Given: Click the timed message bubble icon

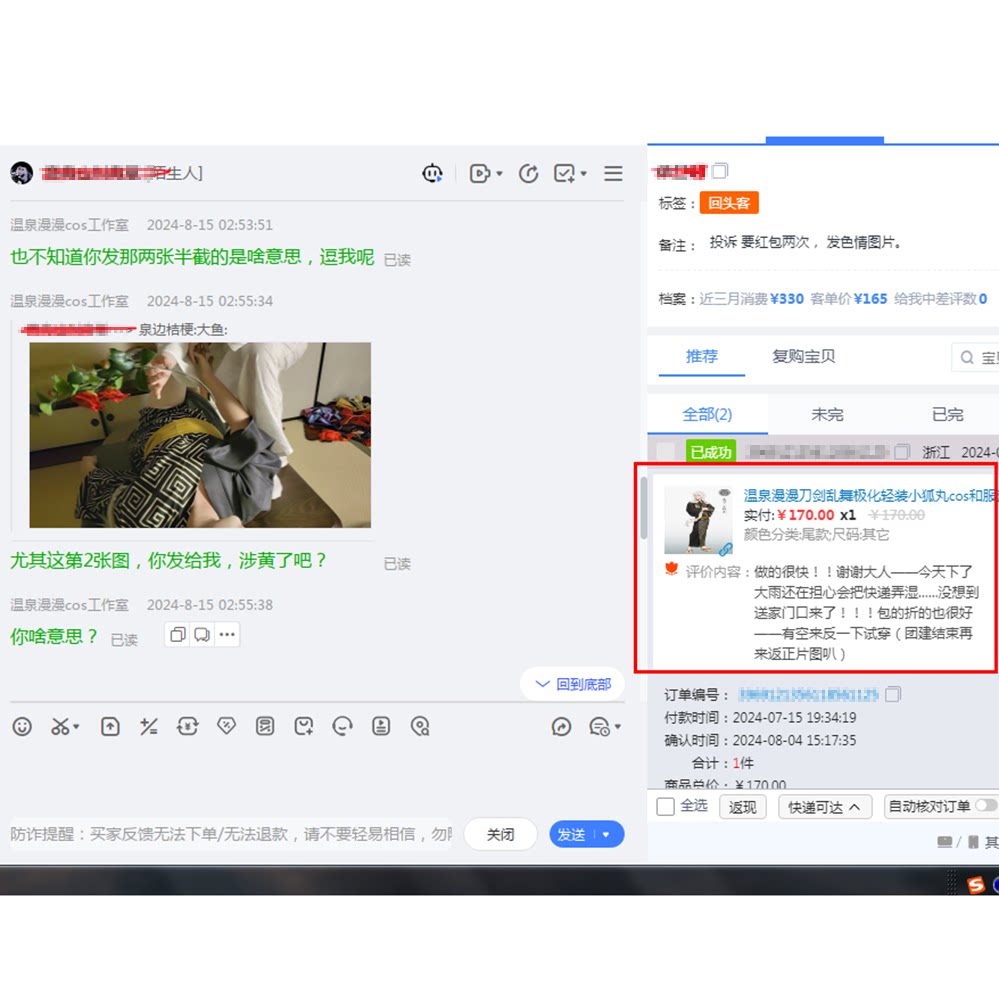Looking at the screenshot, I should 600,727.
